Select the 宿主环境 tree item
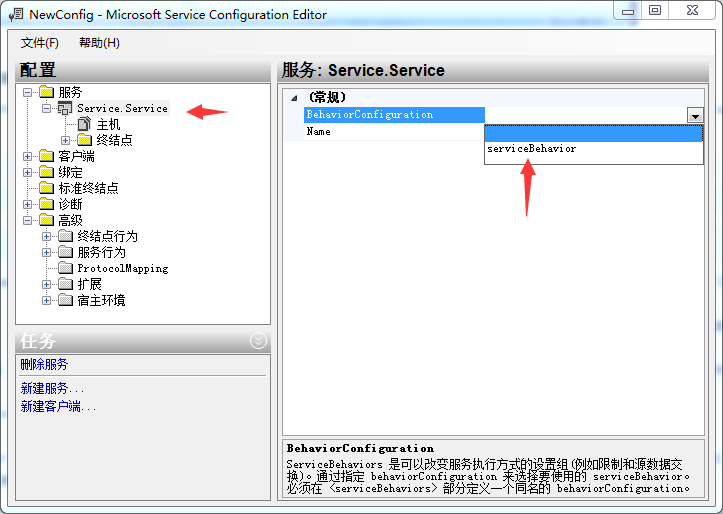723x514 pixels. click(101, 301)
